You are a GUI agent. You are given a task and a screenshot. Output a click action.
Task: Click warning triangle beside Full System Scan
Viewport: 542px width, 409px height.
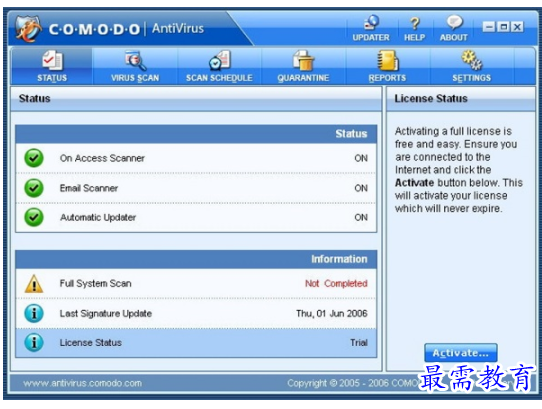pos(34,283)
